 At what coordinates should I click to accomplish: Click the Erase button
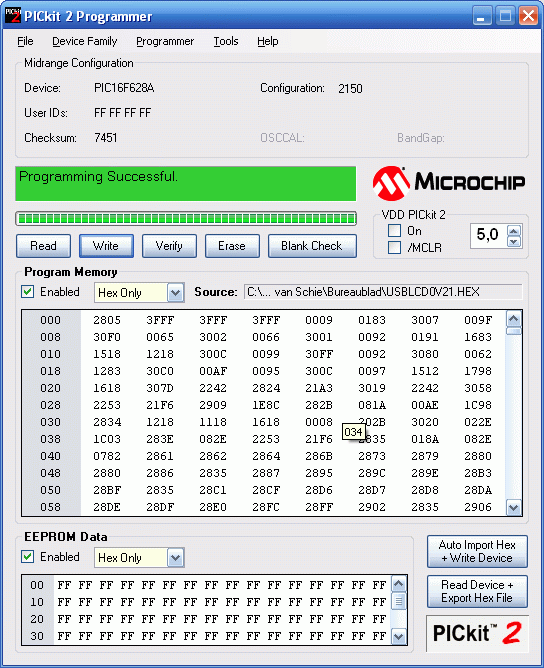232,246
